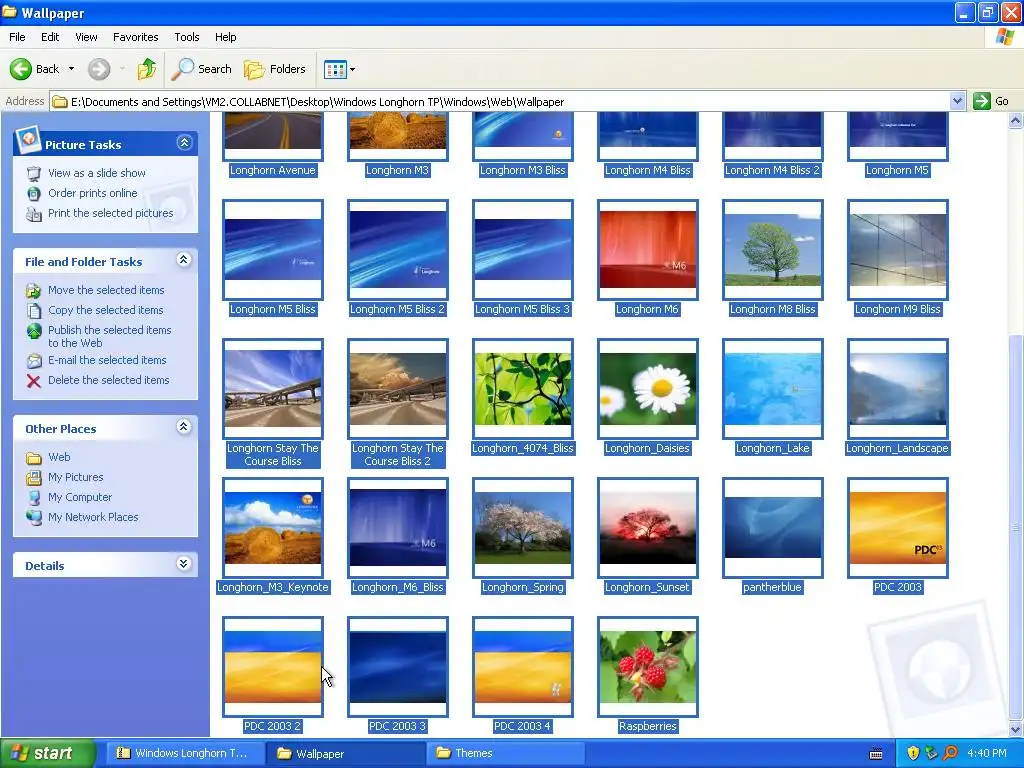Click the scrollbar up arrow
The image size is (1024, 768).
(1015, 120)
